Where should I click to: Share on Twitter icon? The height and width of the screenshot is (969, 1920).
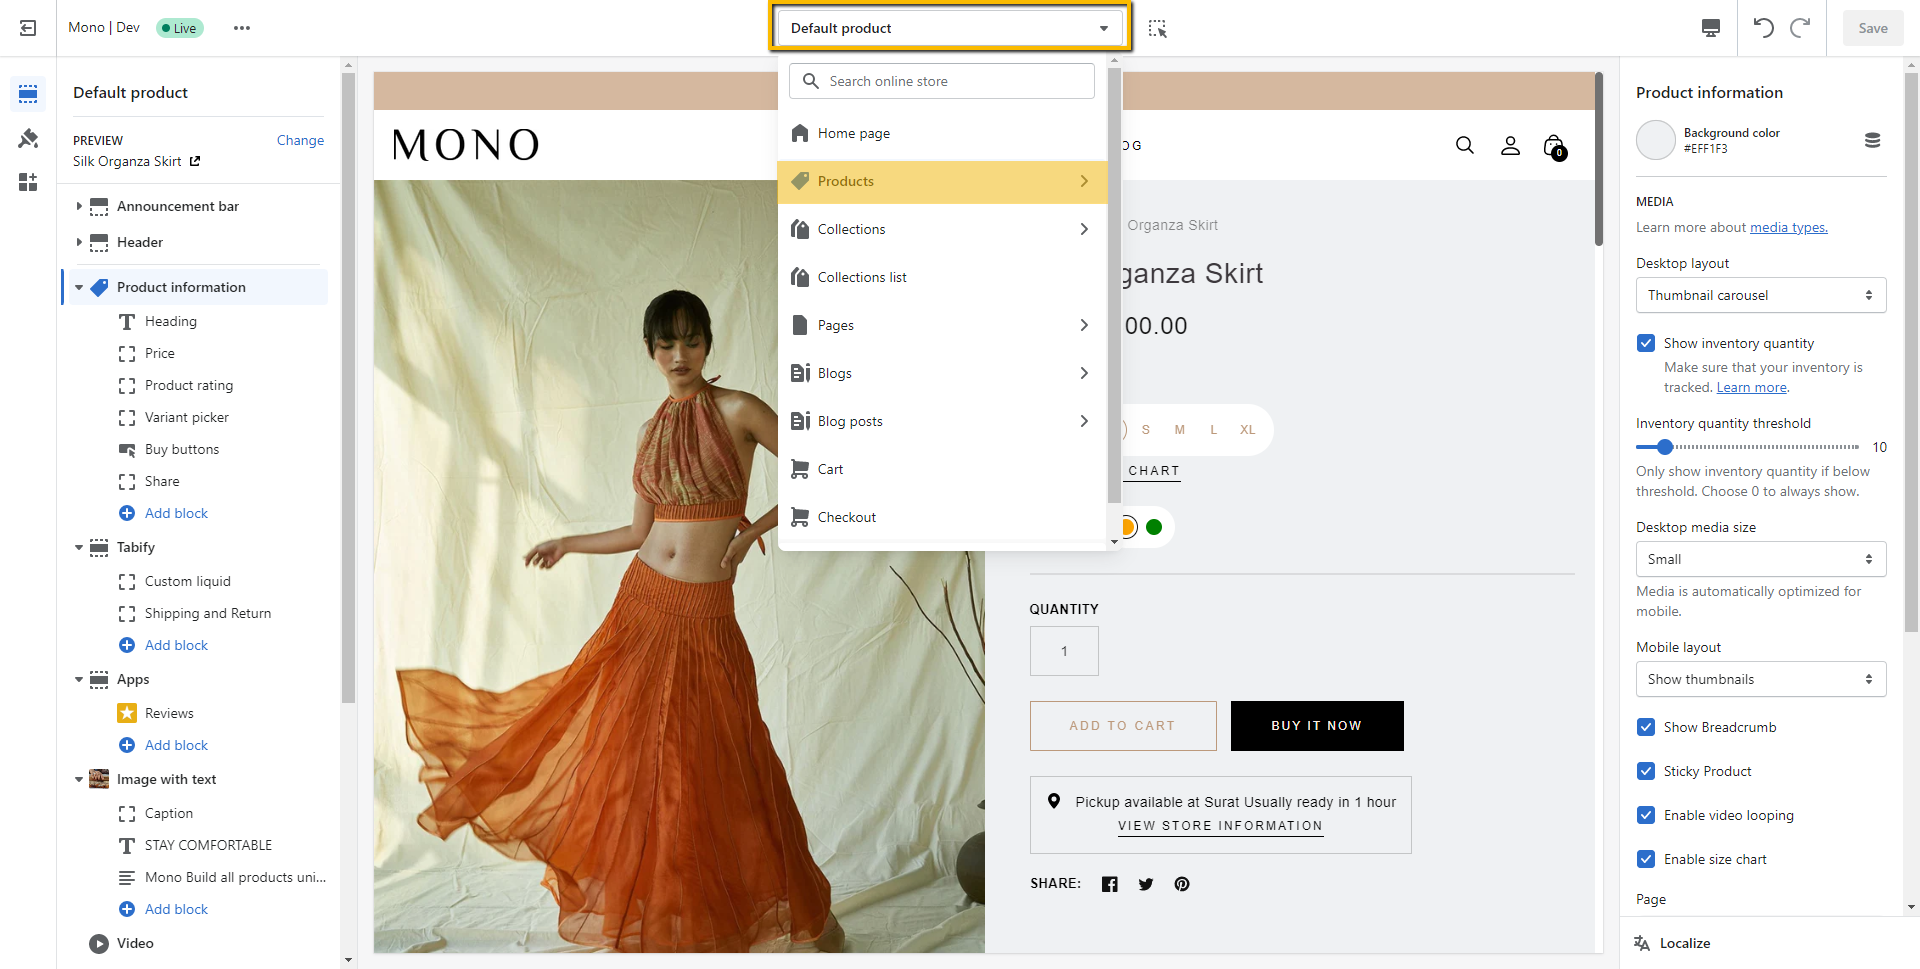1146,884
